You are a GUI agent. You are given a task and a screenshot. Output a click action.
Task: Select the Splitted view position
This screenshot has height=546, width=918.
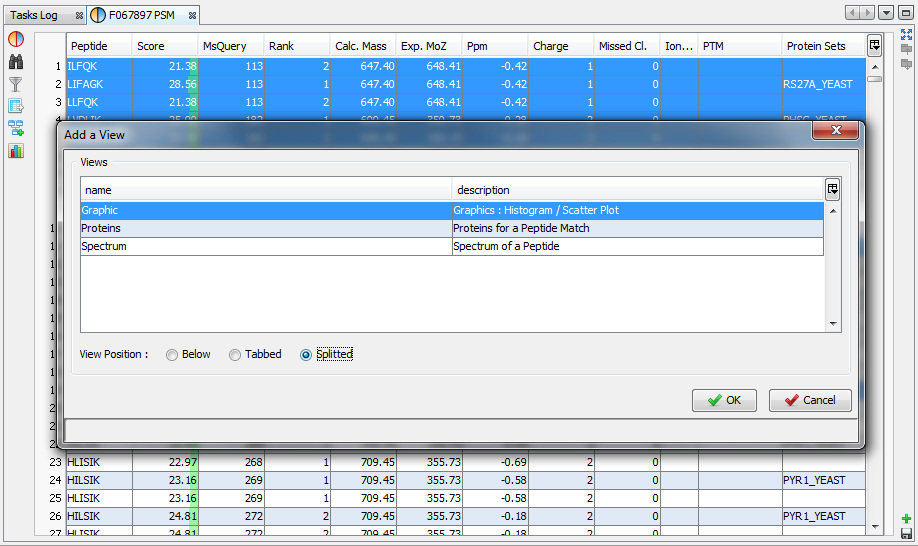(x=306, y=355)
